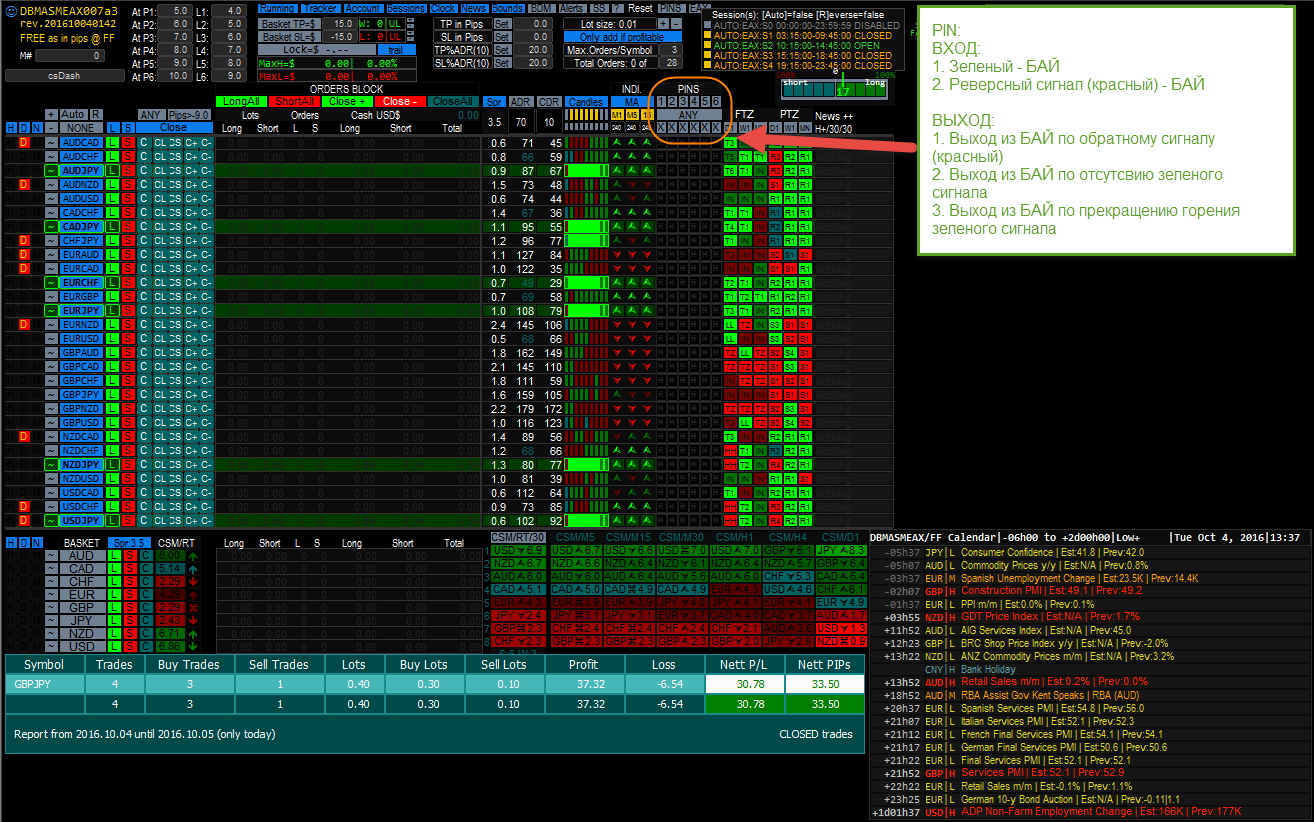Toggle the red D flag for AUDCAD

[24, 143]
